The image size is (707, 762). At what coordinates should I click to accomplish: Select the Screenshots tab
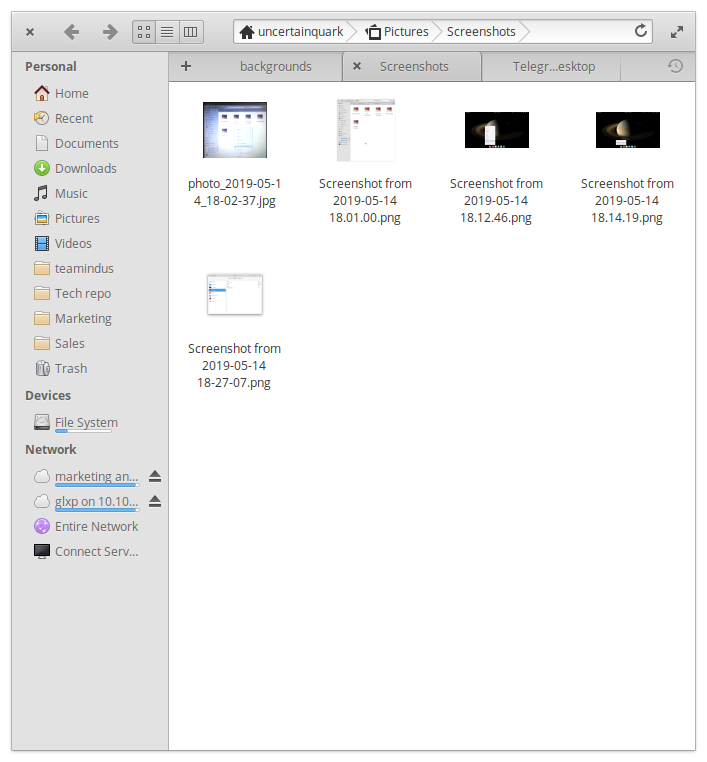[x=414, y=67]
